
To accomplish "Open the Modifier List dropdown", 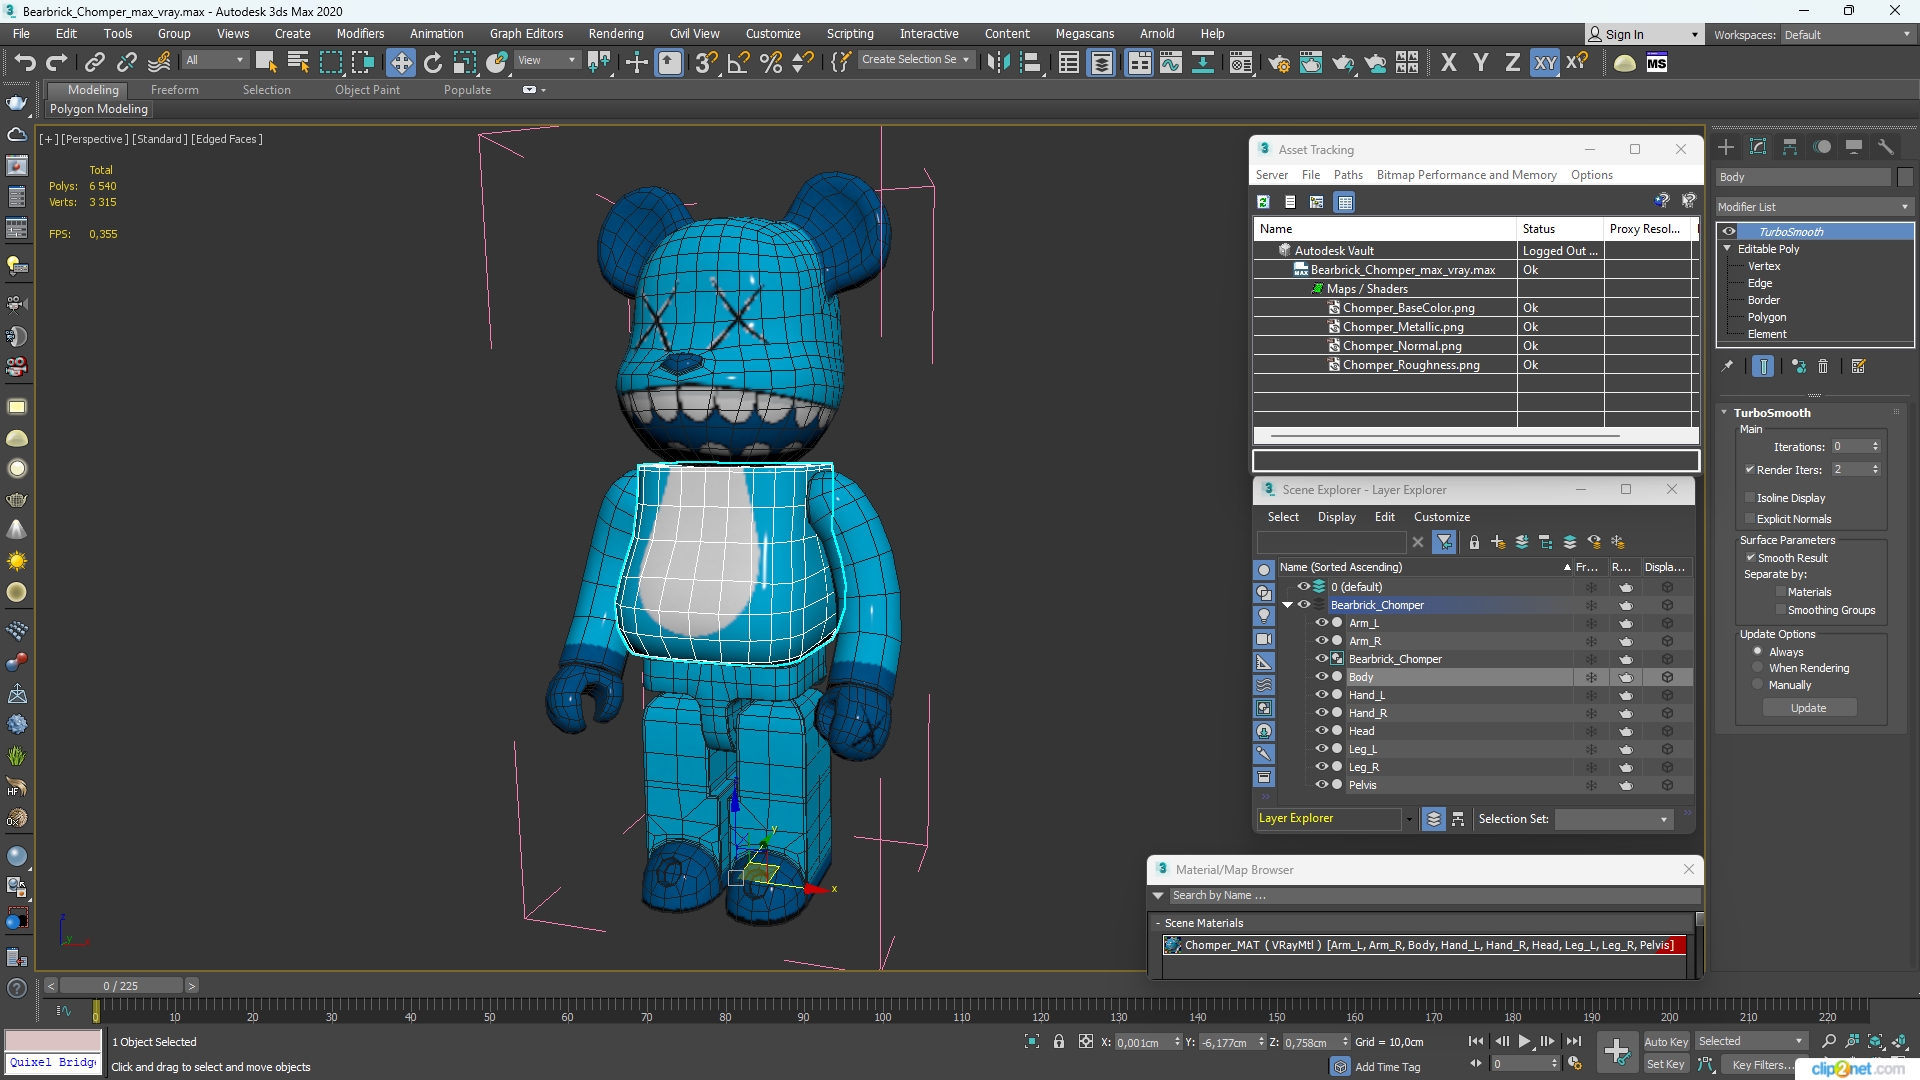I will [x=1813, y=206].
